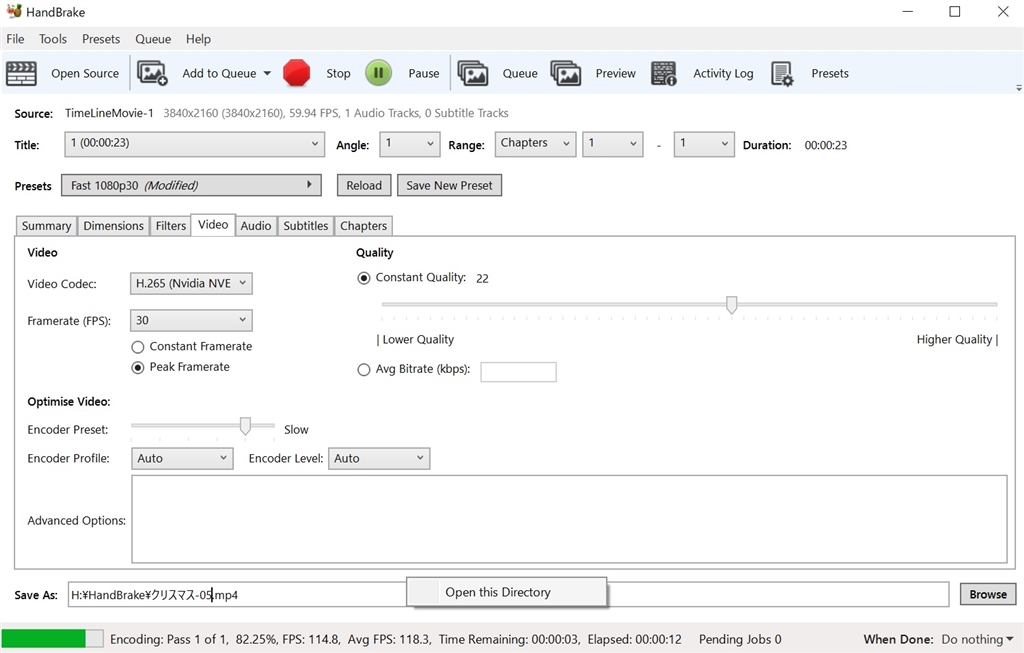The image size is (1024, 653).
Task: Select the Constant Quality radio button
Action: [364, 278]
